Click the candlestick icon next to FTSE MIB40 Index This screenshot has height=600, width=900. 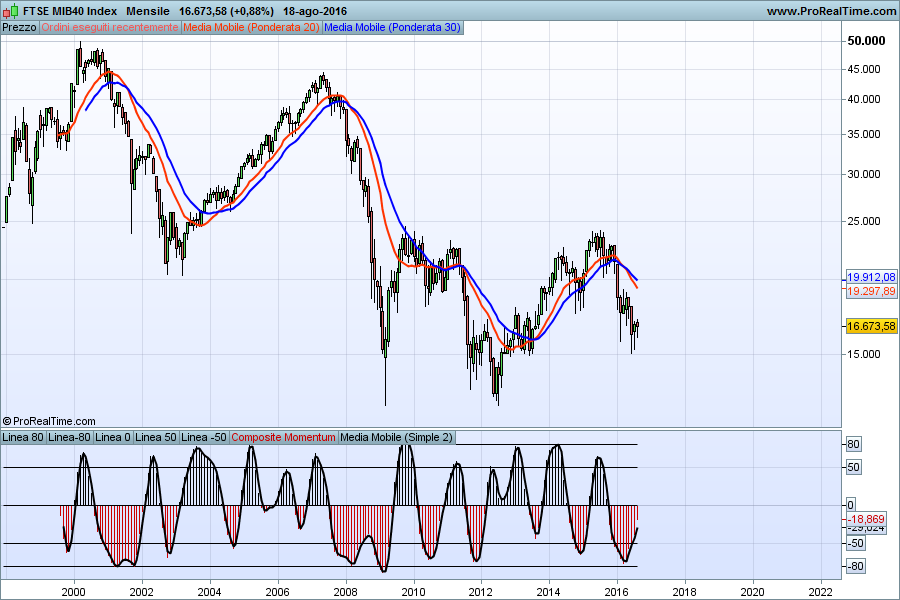point(10,11)
